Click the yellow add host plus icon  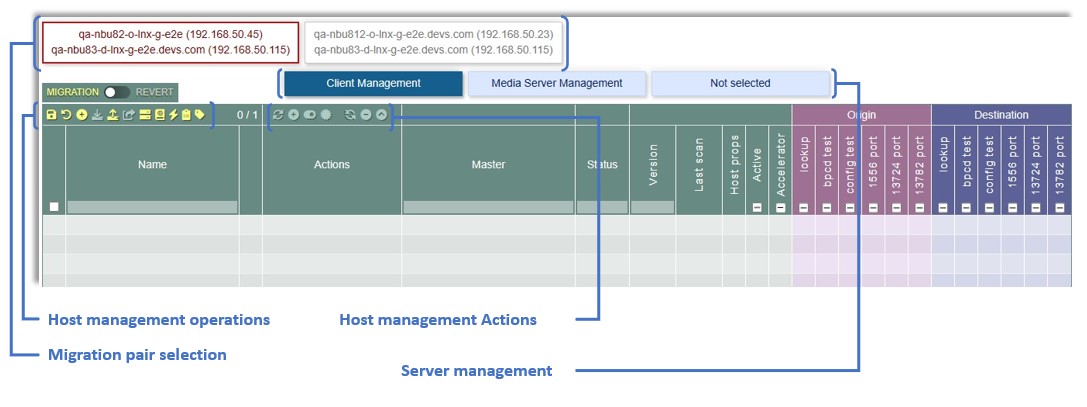pyautogui.click(x=81, y=115)
